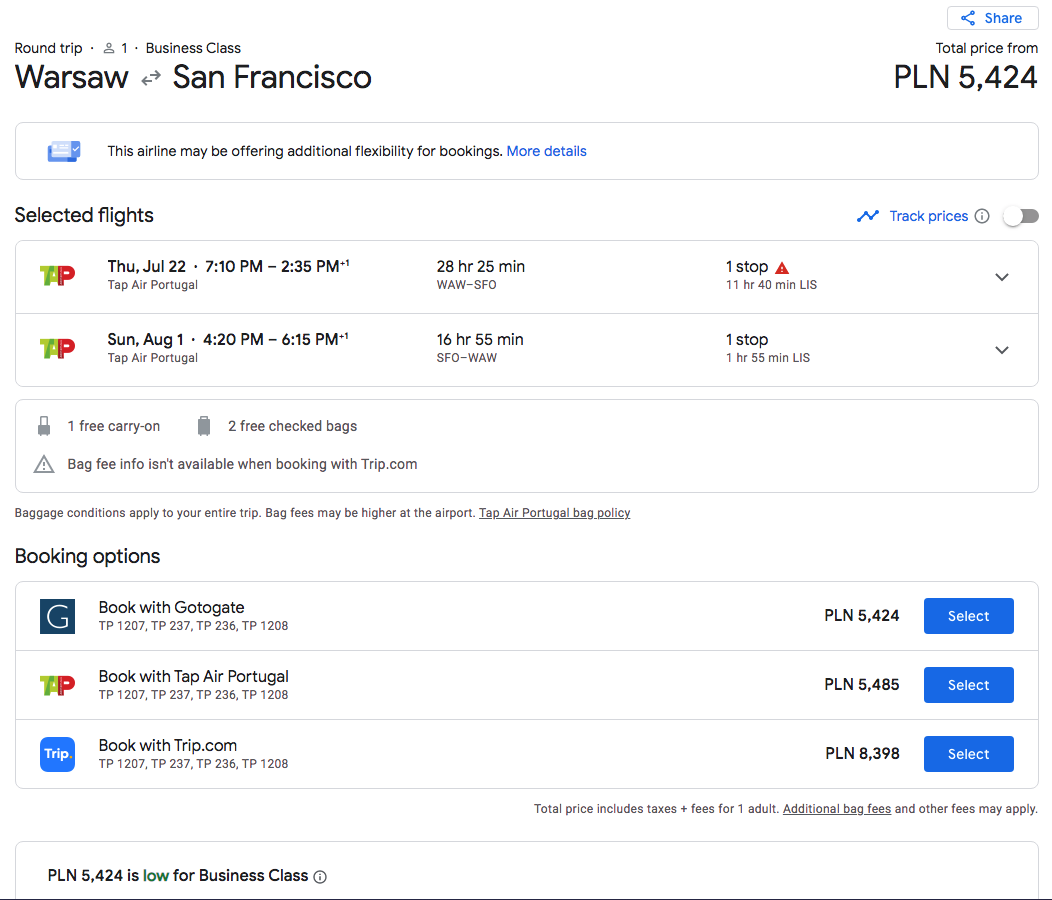Click the Trip.com logo icon
The image size is (1052, 900).
(x=58, y=754)
